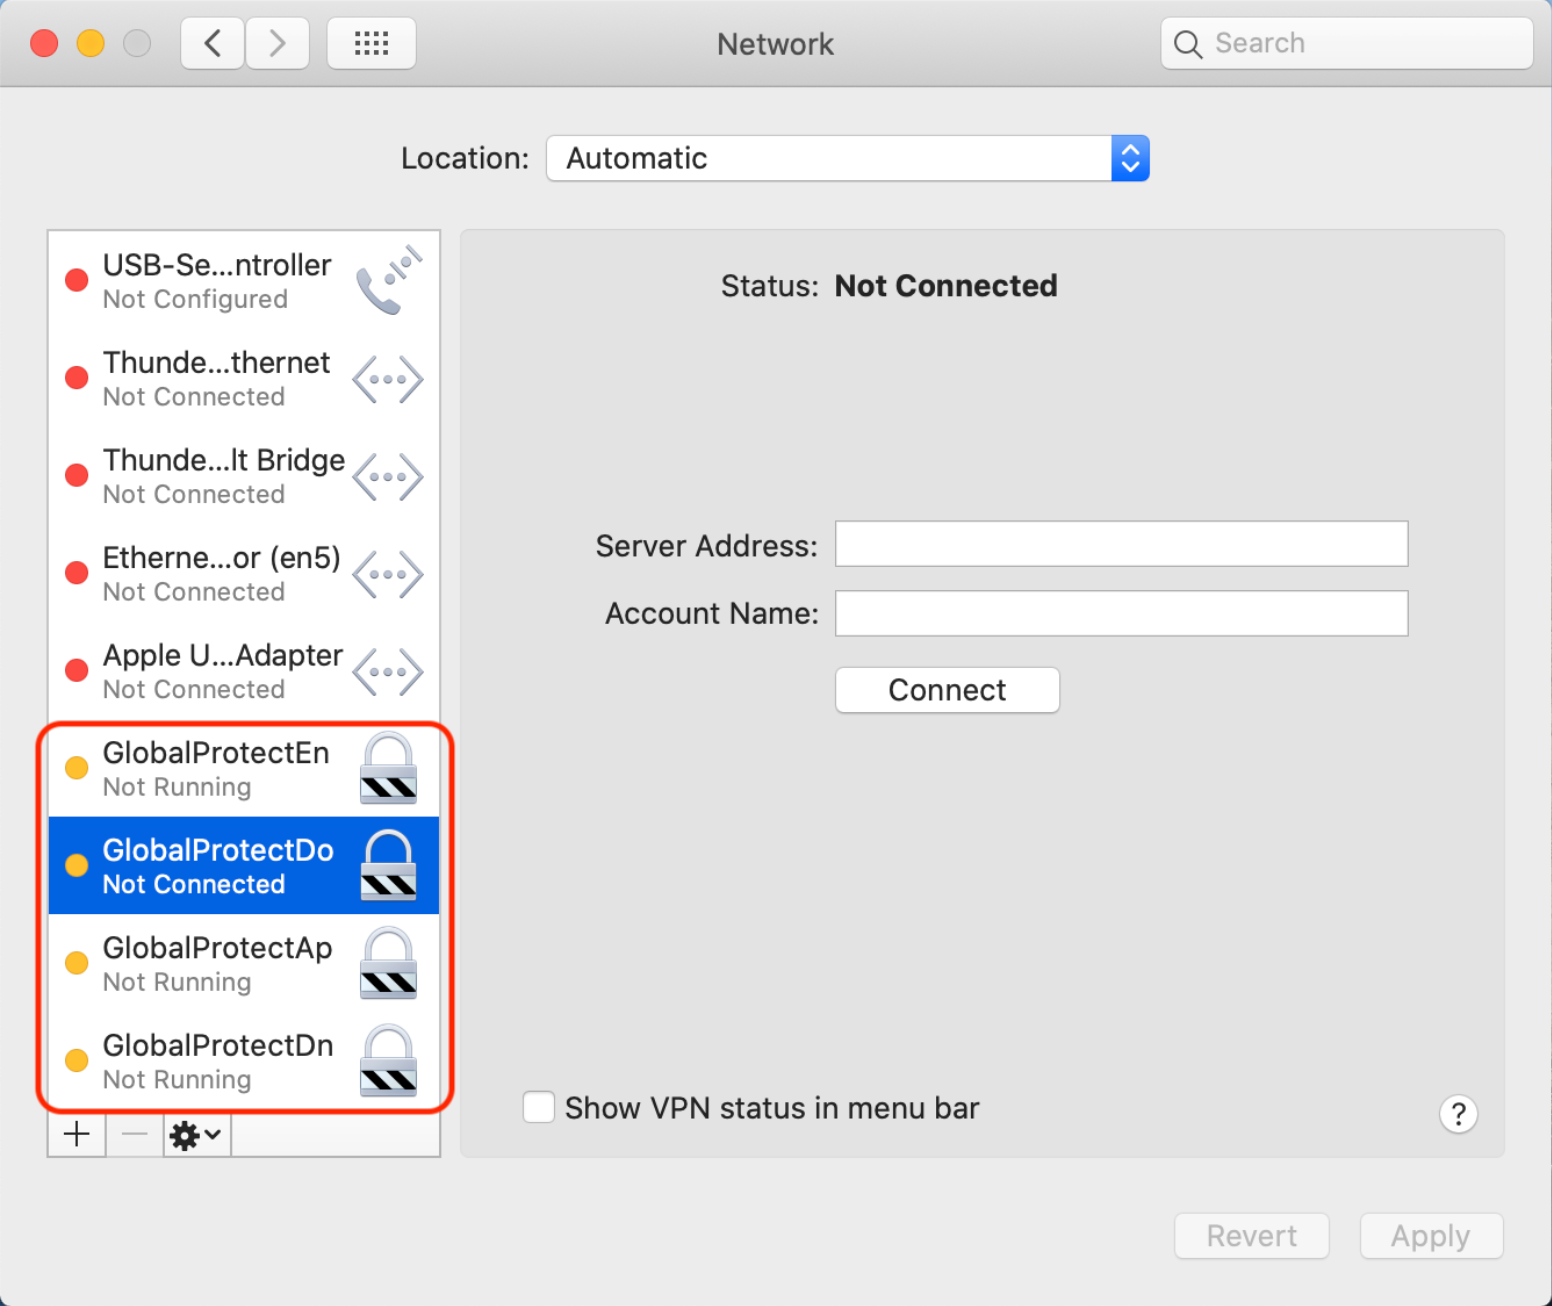Focus the Server Address field
The height and width of the screenshot is (1306, 1552).
pyautogui.click(x=1122, y=544)
